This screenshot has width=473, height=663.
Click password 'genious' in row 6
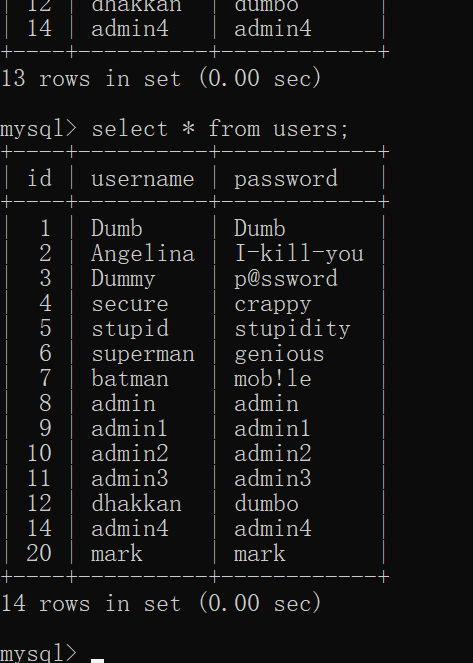pyautogui.click(x=279, y=354)
